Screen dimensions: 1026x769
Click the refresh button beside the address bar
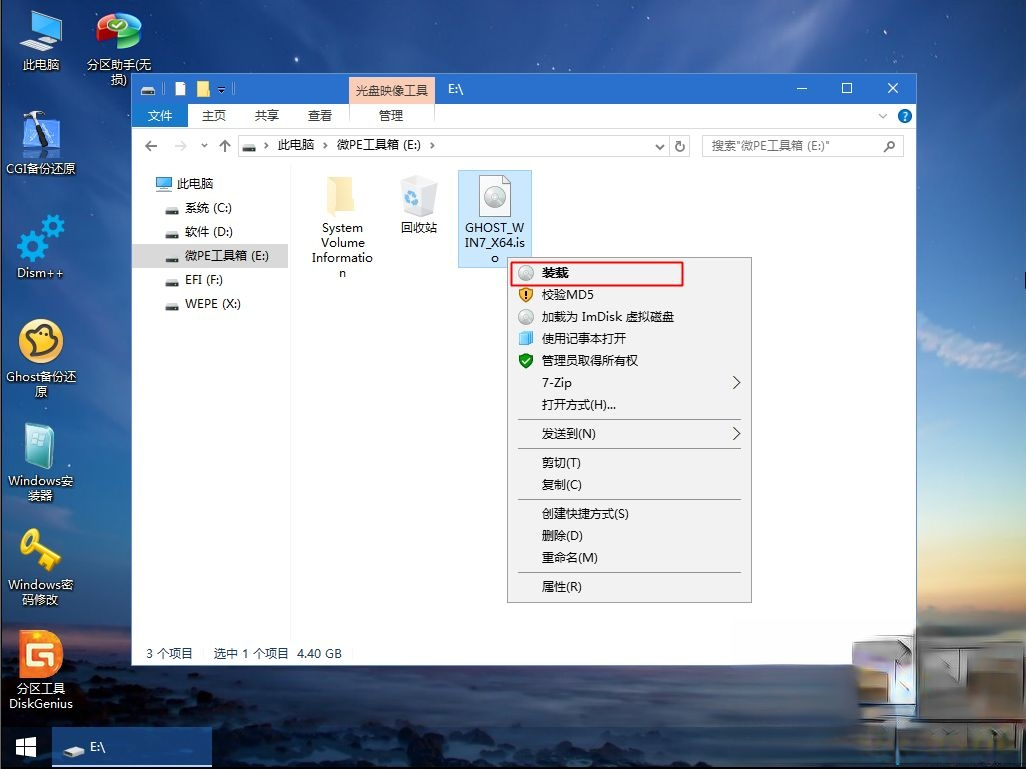click(680, 145)
